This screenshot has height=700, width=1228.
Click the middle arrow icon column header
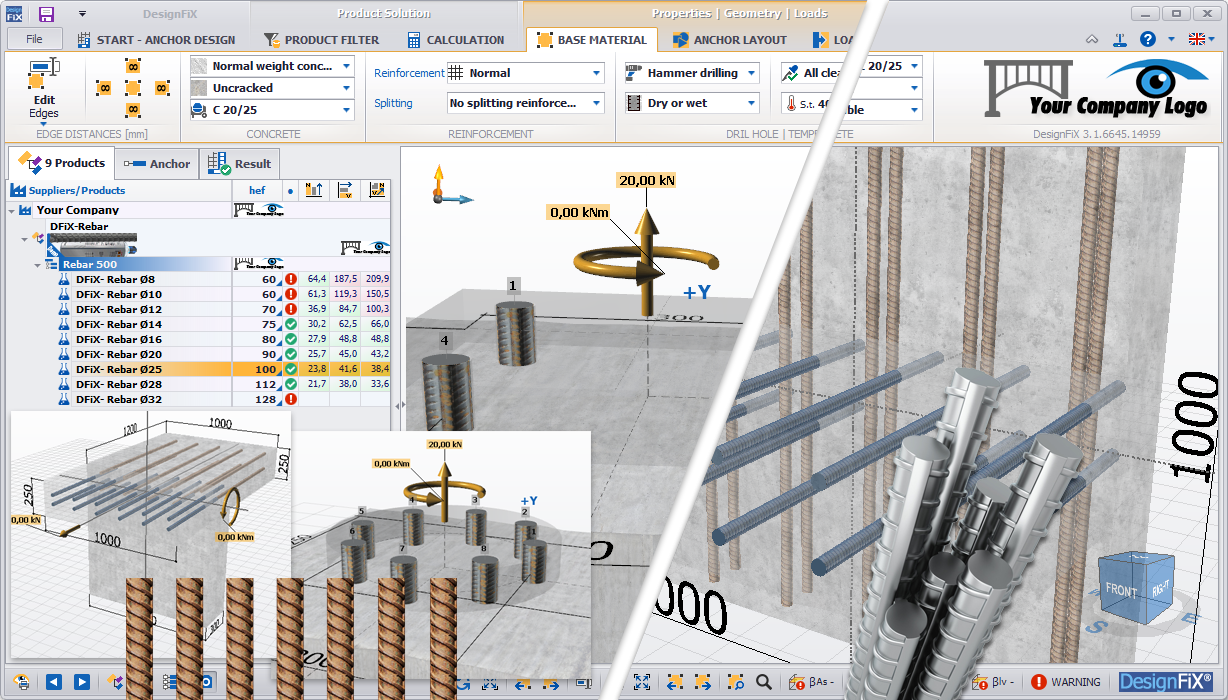[x=345, y=190]
